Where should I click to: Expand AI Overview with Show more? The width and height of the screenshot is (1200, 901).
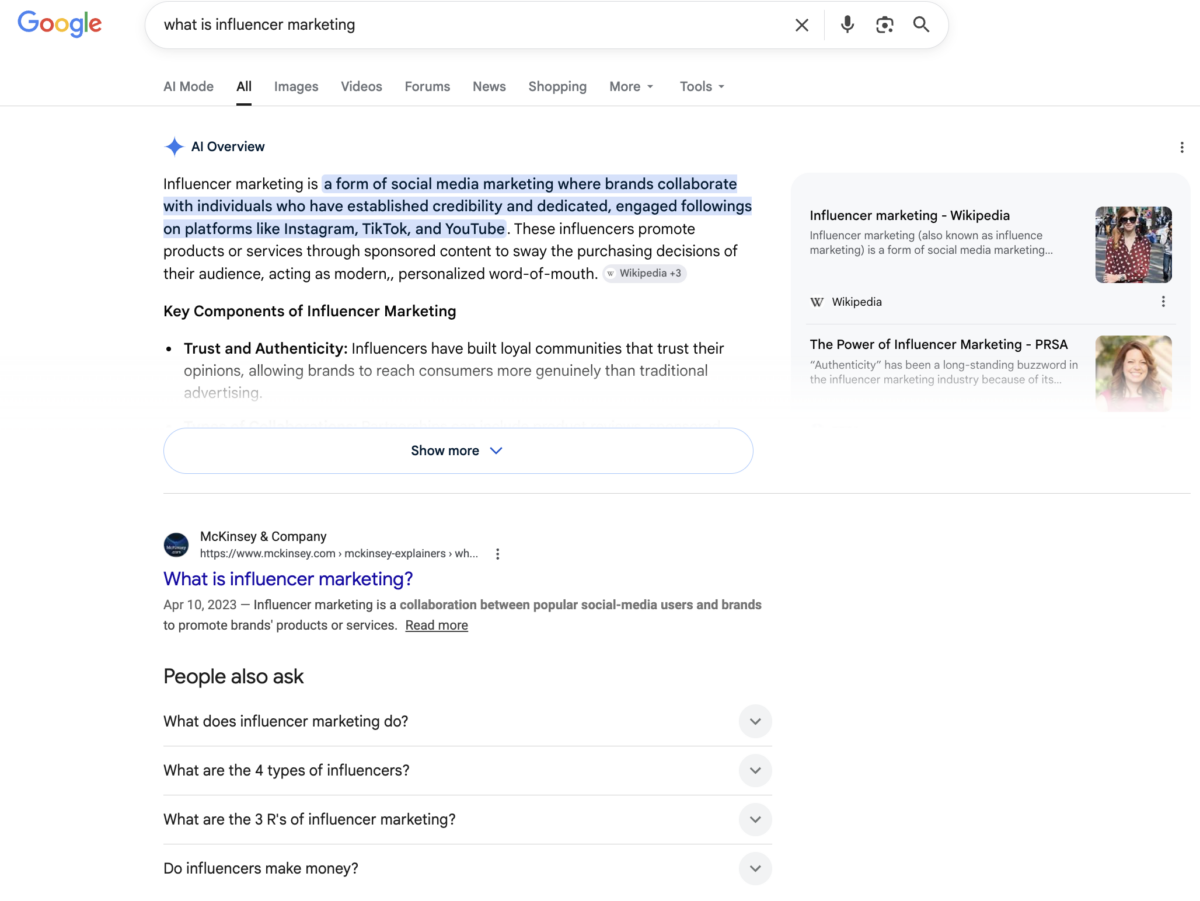click(458, 451)
